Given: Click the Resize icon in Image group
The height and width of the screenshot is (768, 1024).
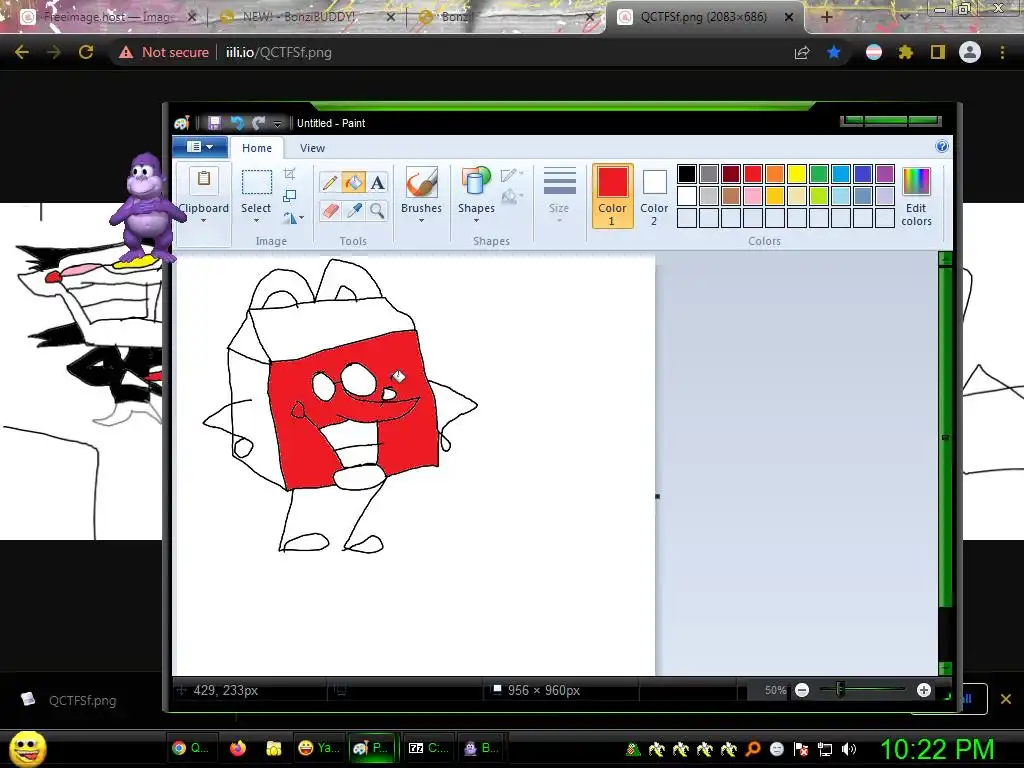Looking at the screenshot, I should pos(290,196).
